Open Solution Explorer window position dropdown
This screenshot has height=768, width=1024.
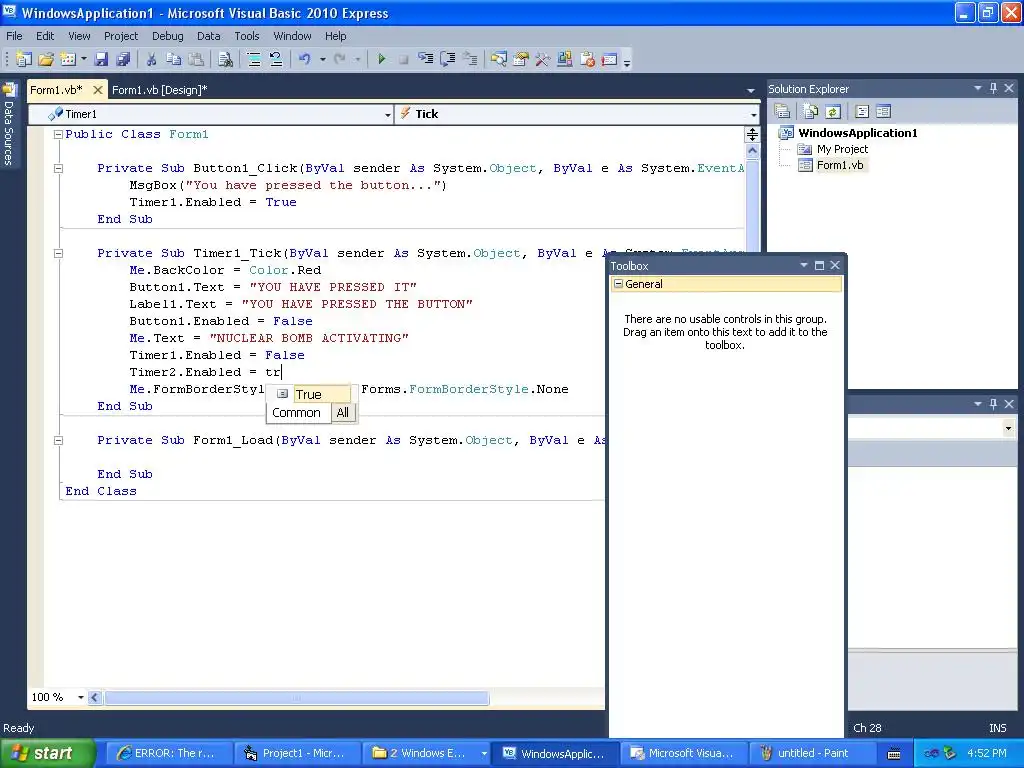pos(978,88)
